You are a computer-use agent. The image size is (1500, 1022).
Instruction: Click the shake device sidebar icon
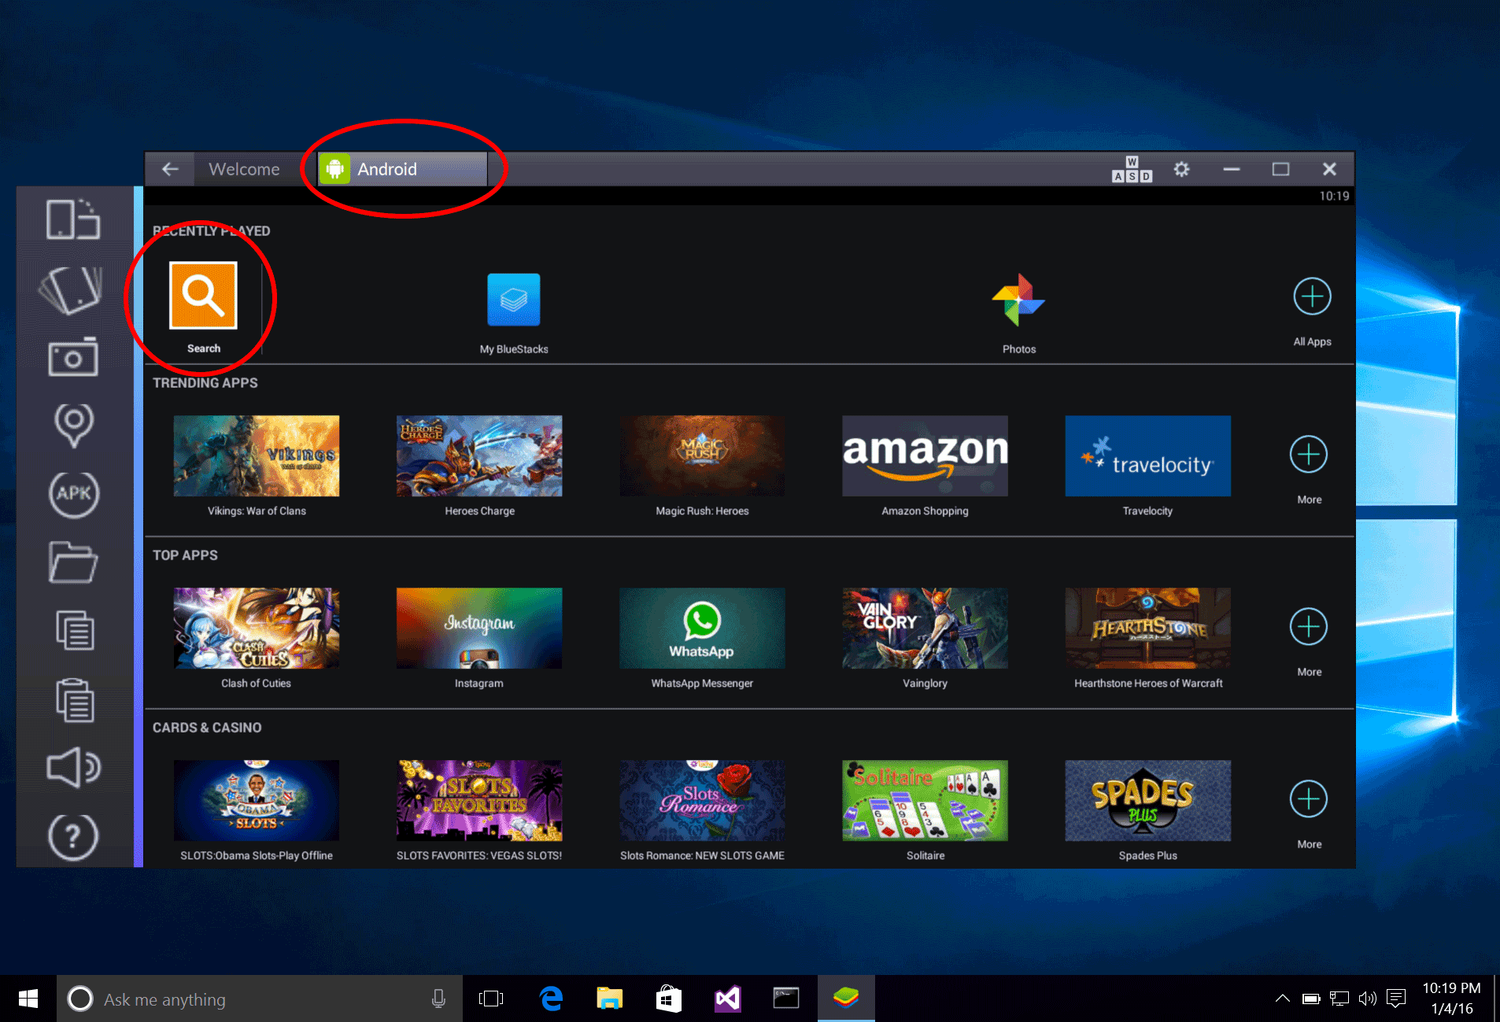(71, 289)
